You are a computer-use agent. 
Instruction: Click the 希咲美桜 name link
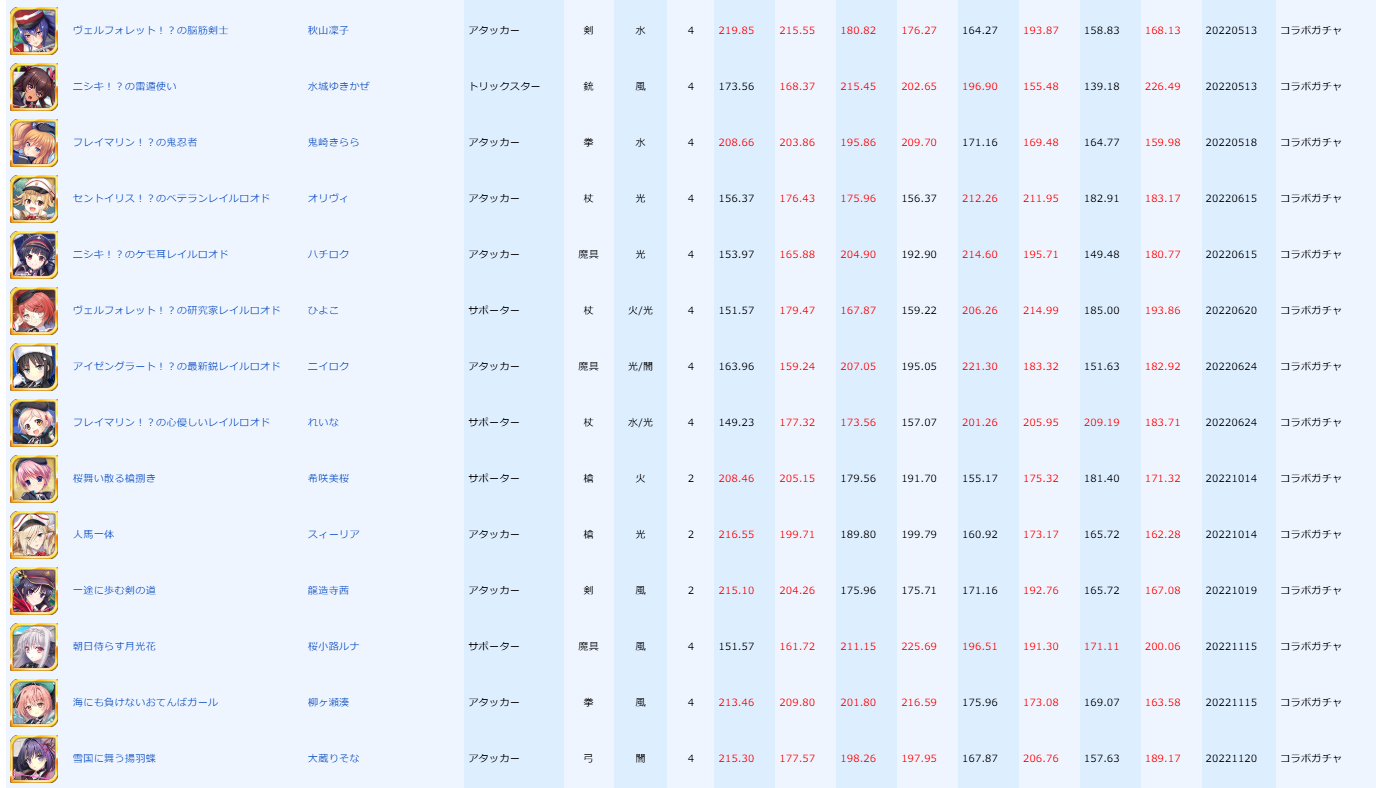[328, 479]
